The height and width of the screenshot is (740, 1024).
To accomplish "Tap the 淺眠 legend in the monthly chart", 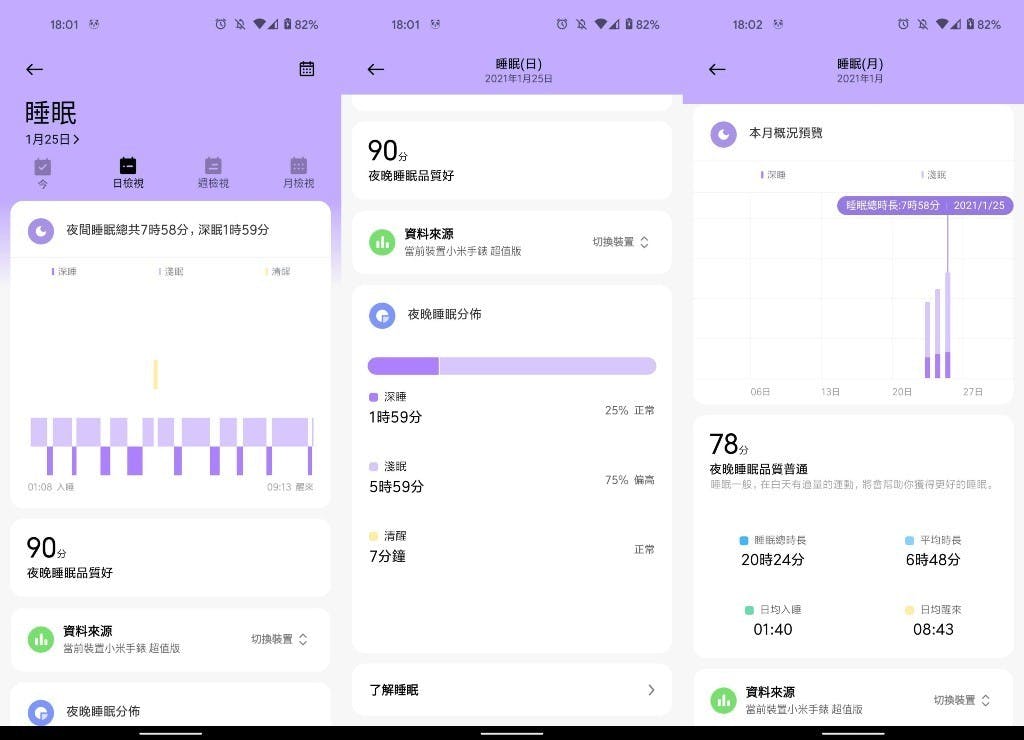I will coord(933,175).
